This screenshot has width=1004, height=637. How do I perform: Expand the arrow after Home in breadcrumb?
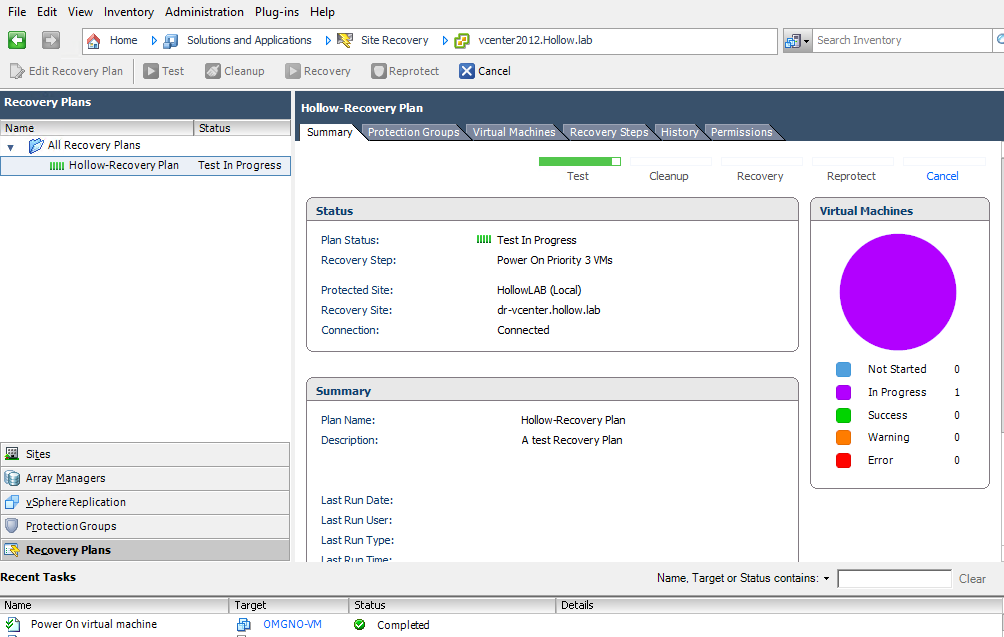(x=154, y=41)
